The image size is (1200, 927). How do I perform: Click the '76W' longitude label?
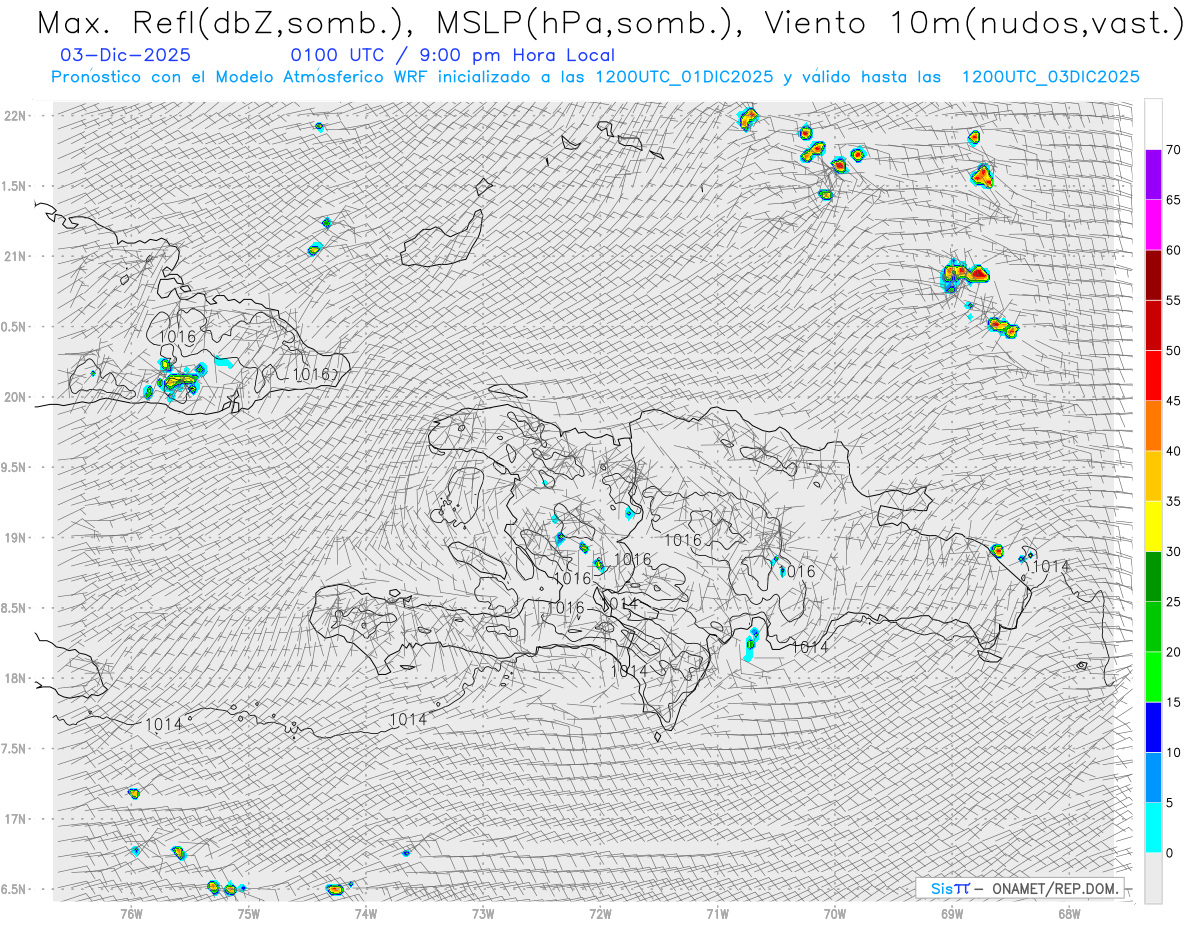(x=131, y=912)
